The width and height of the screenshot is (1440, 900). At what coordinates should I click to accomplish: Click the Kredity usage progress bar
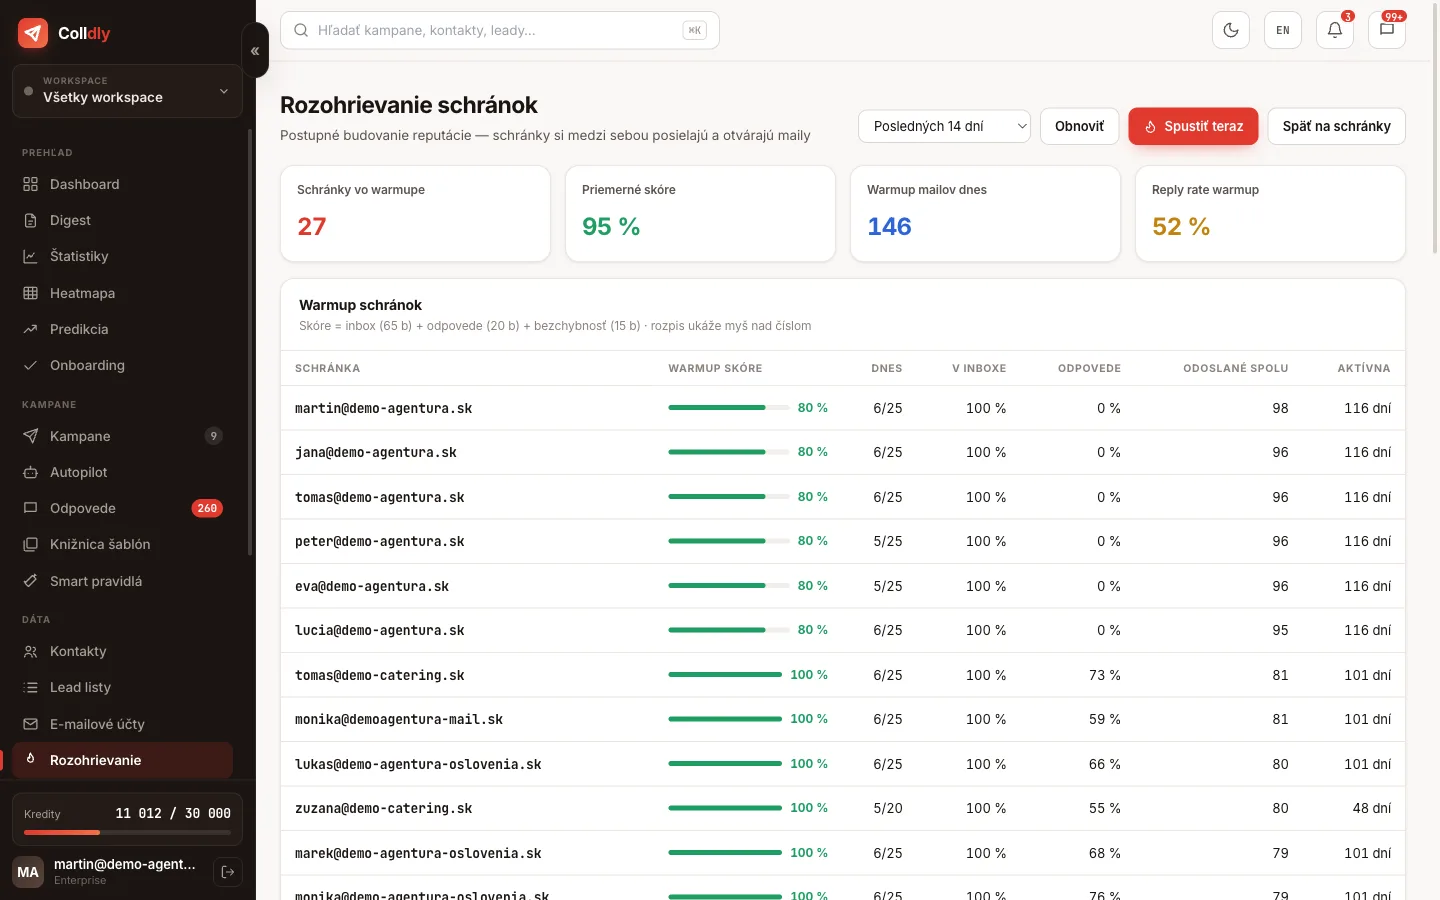point(127,832)
